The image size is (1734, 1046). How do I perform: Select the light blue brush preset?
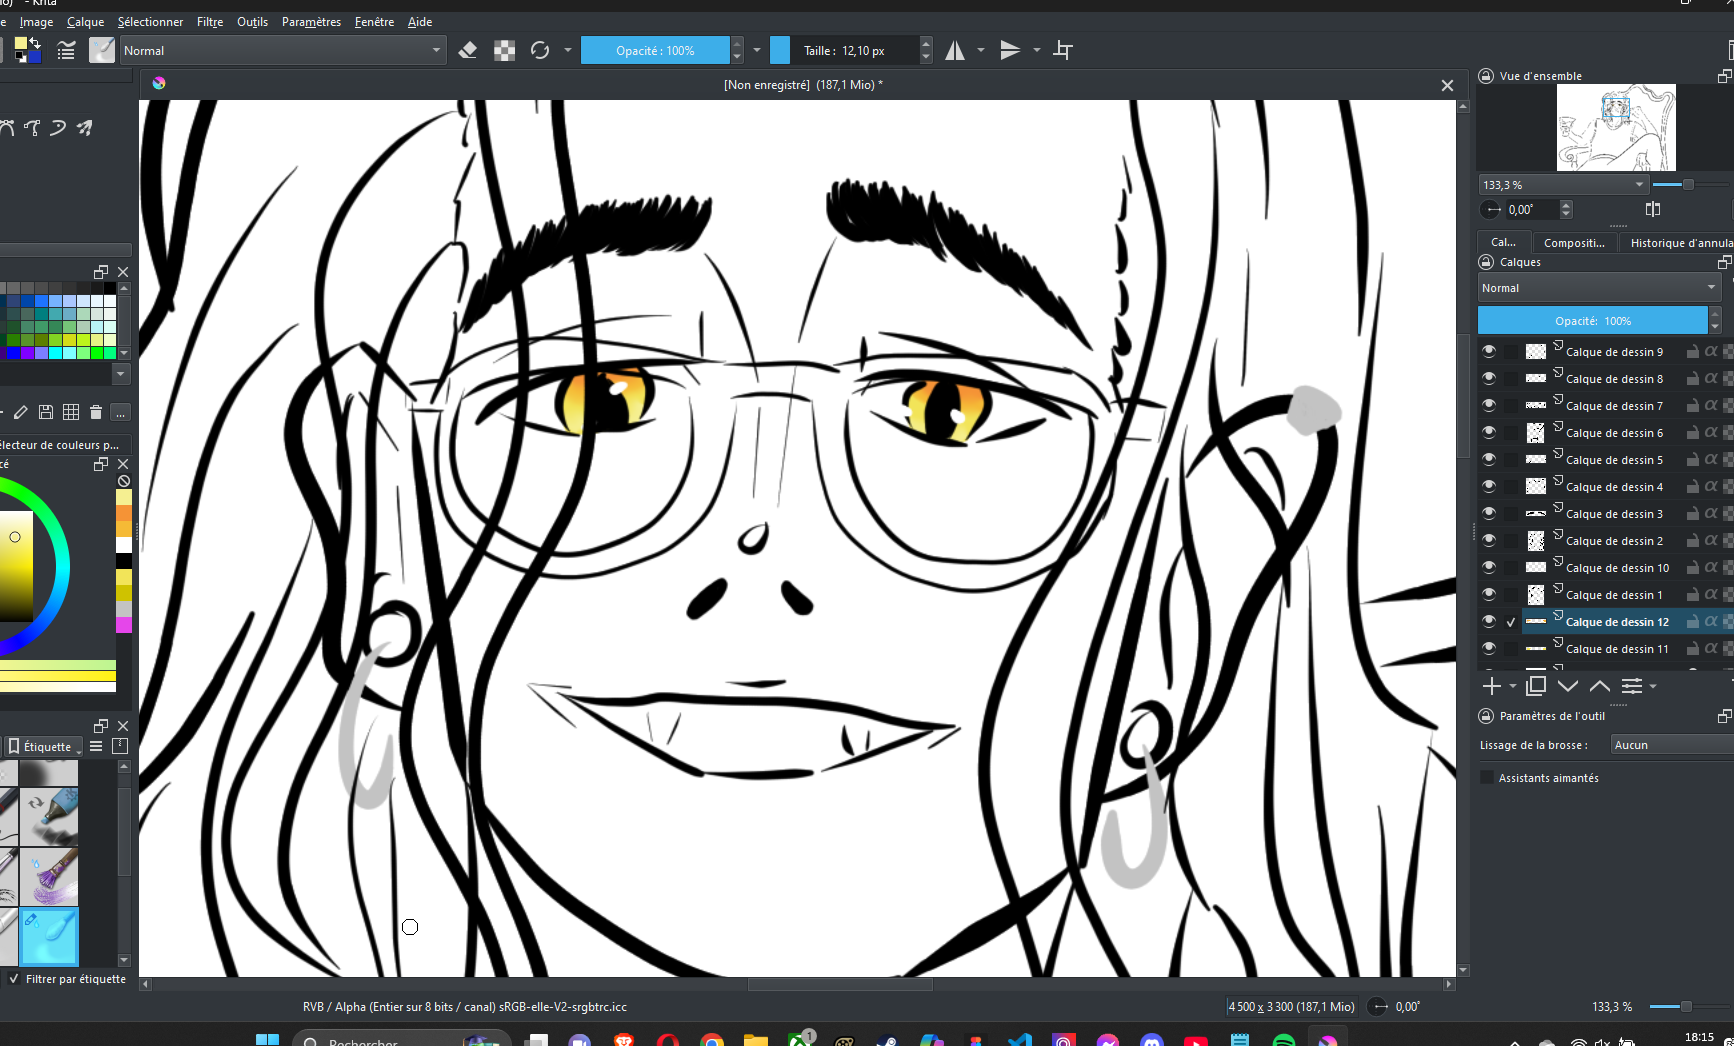pos(49,936)
